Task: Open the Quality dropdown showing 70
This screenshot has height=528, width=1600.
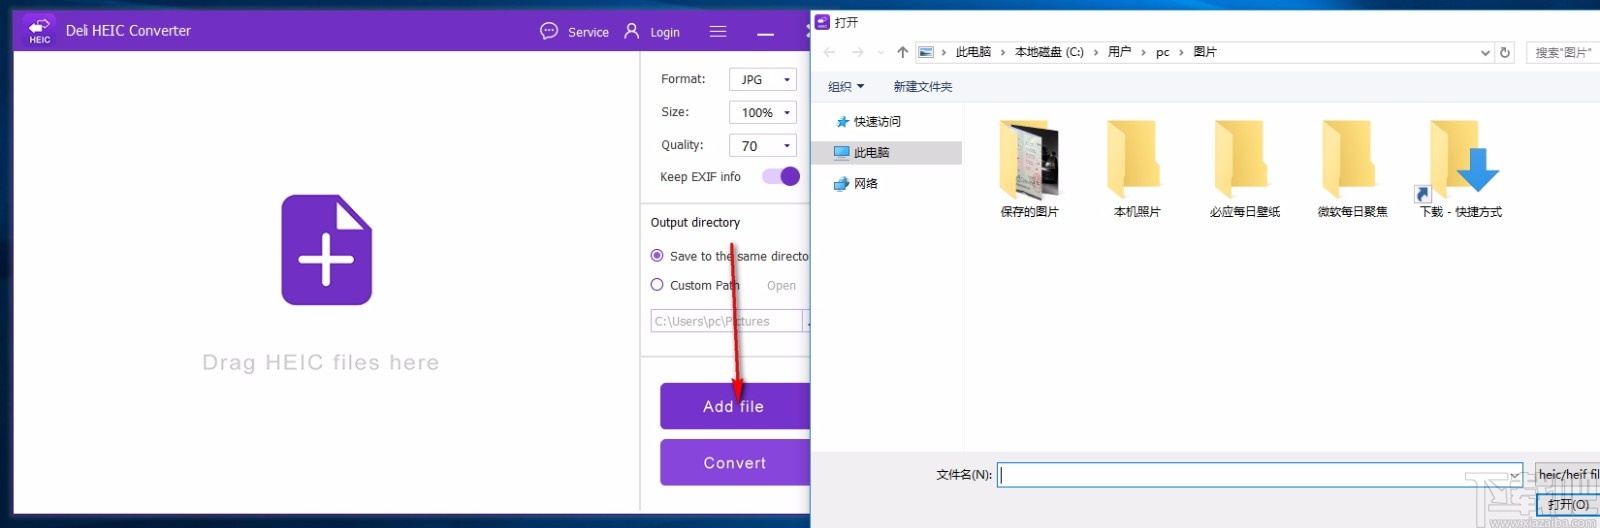Action: [x=763, y=145]
